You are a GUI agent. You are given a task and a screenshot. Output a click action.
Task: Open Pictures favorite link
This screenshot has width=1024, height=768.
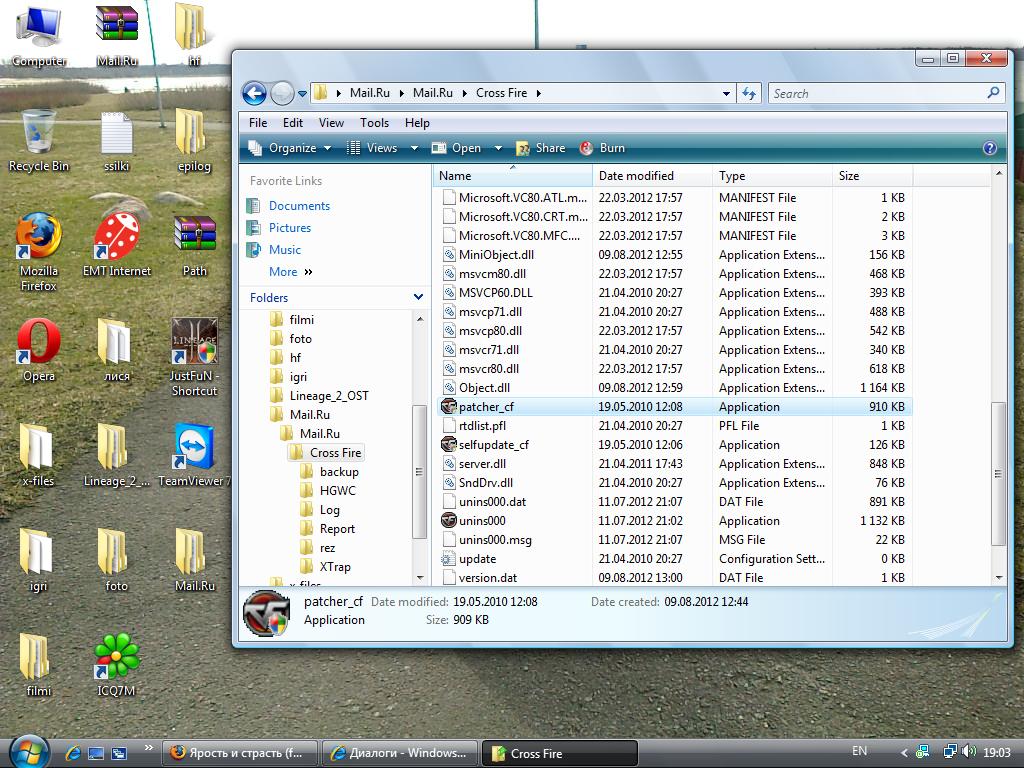[x=289, y=228]
